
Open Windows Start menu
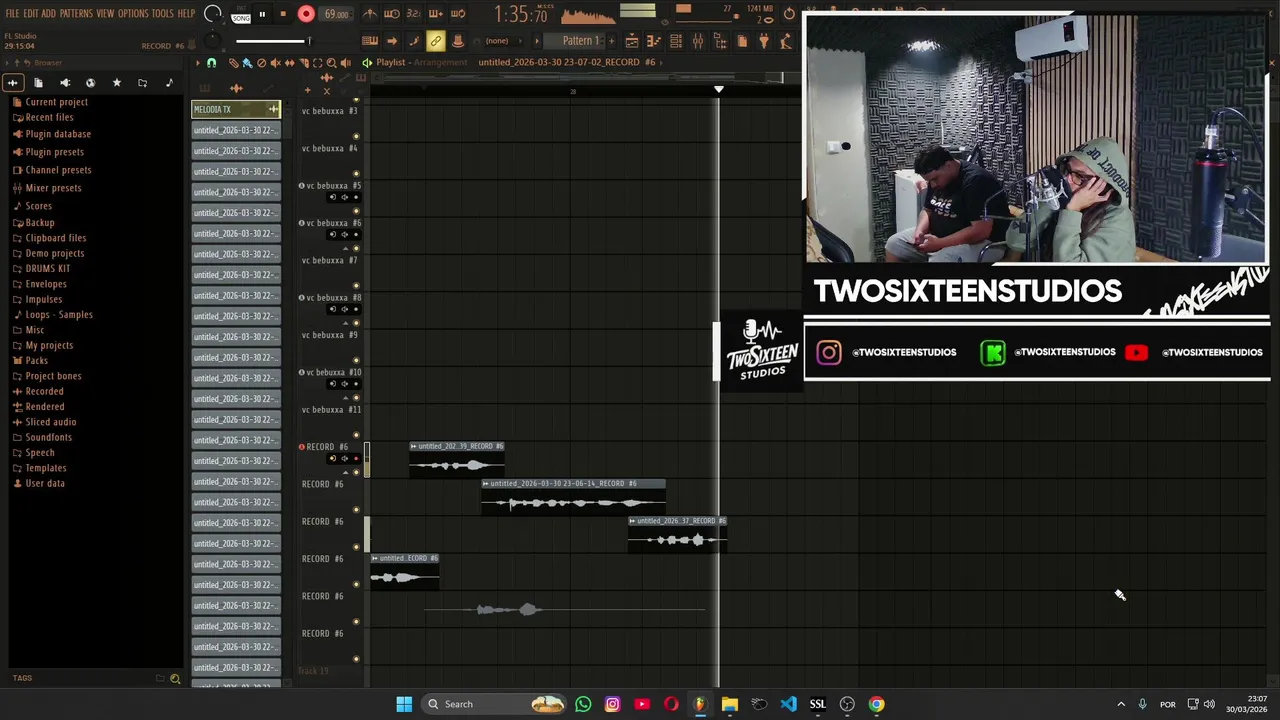404,704
